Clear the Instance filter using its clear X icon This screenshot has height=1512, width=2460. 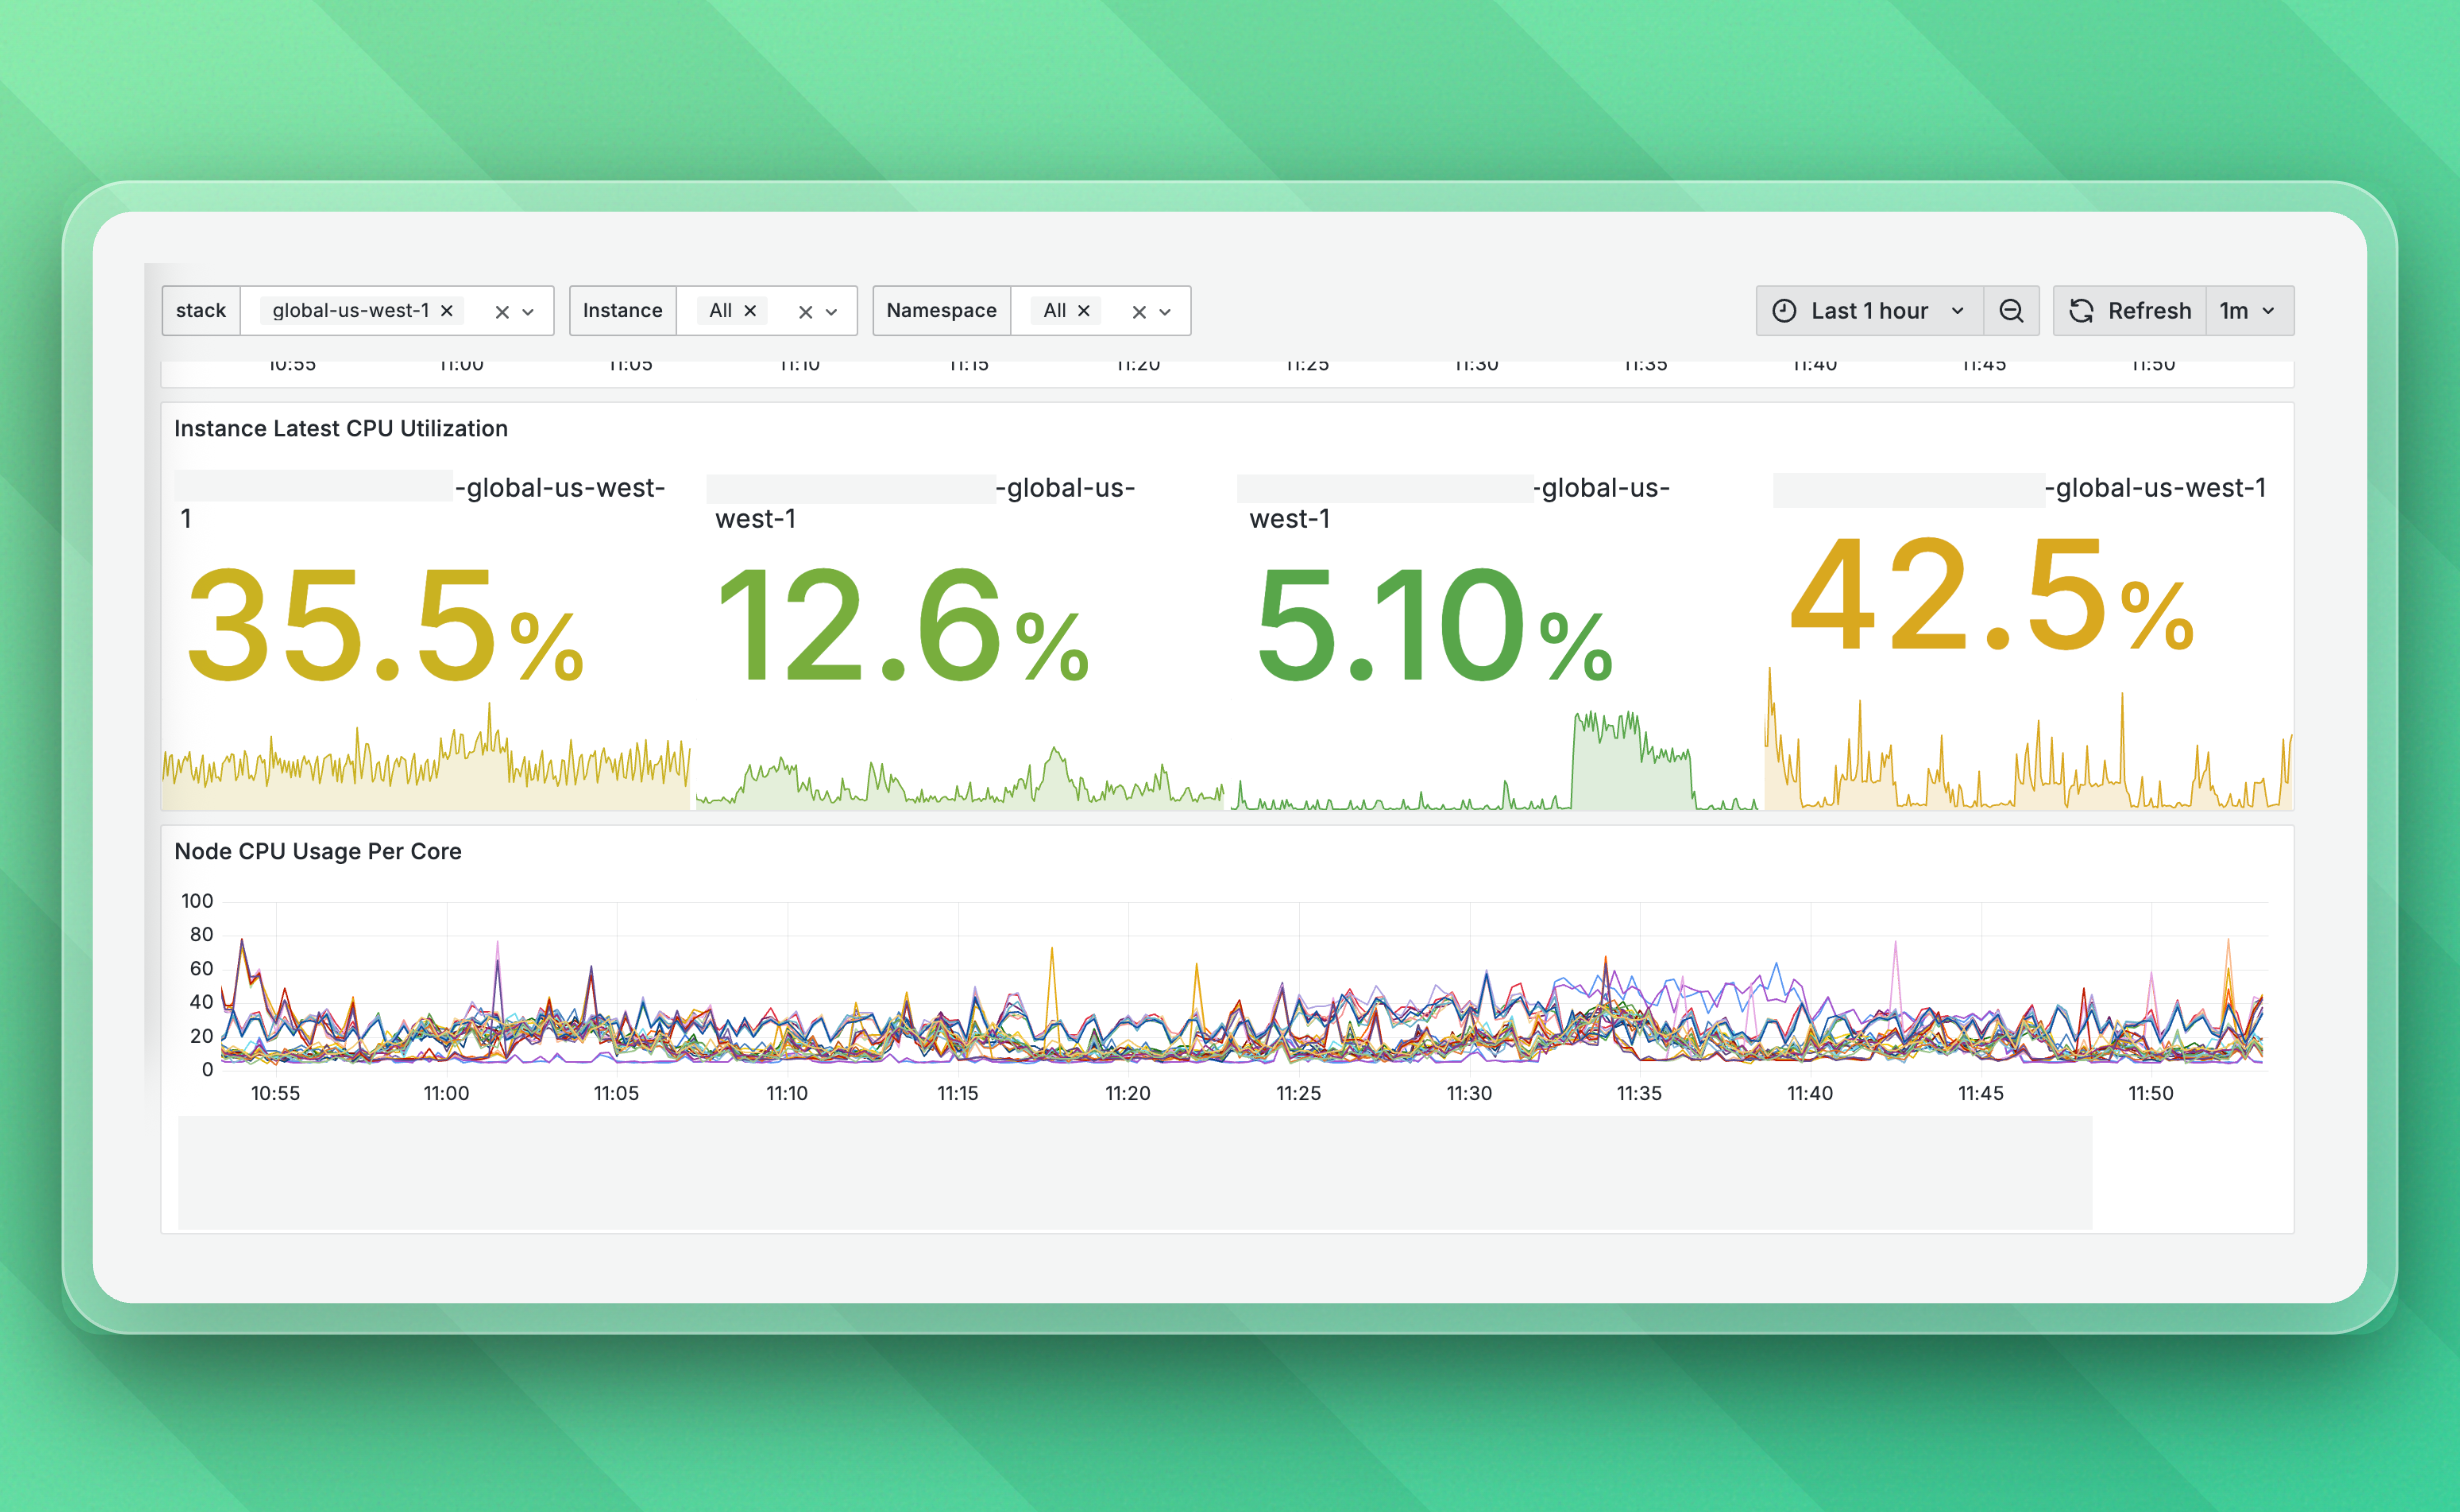tap(806, 310)
